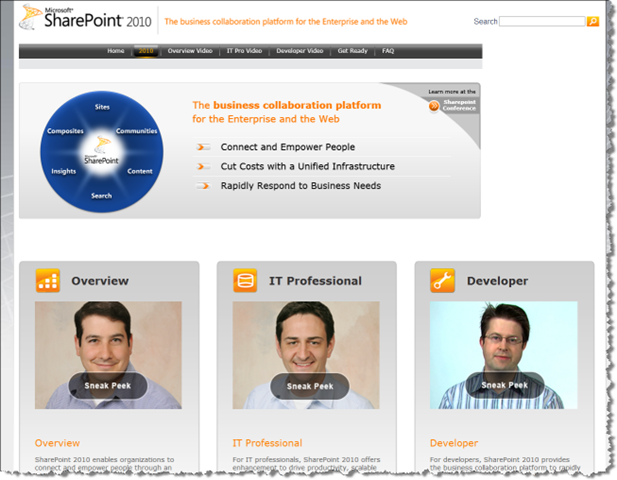
Task: Click the IT Professional database icon
Action: point(245,281)
